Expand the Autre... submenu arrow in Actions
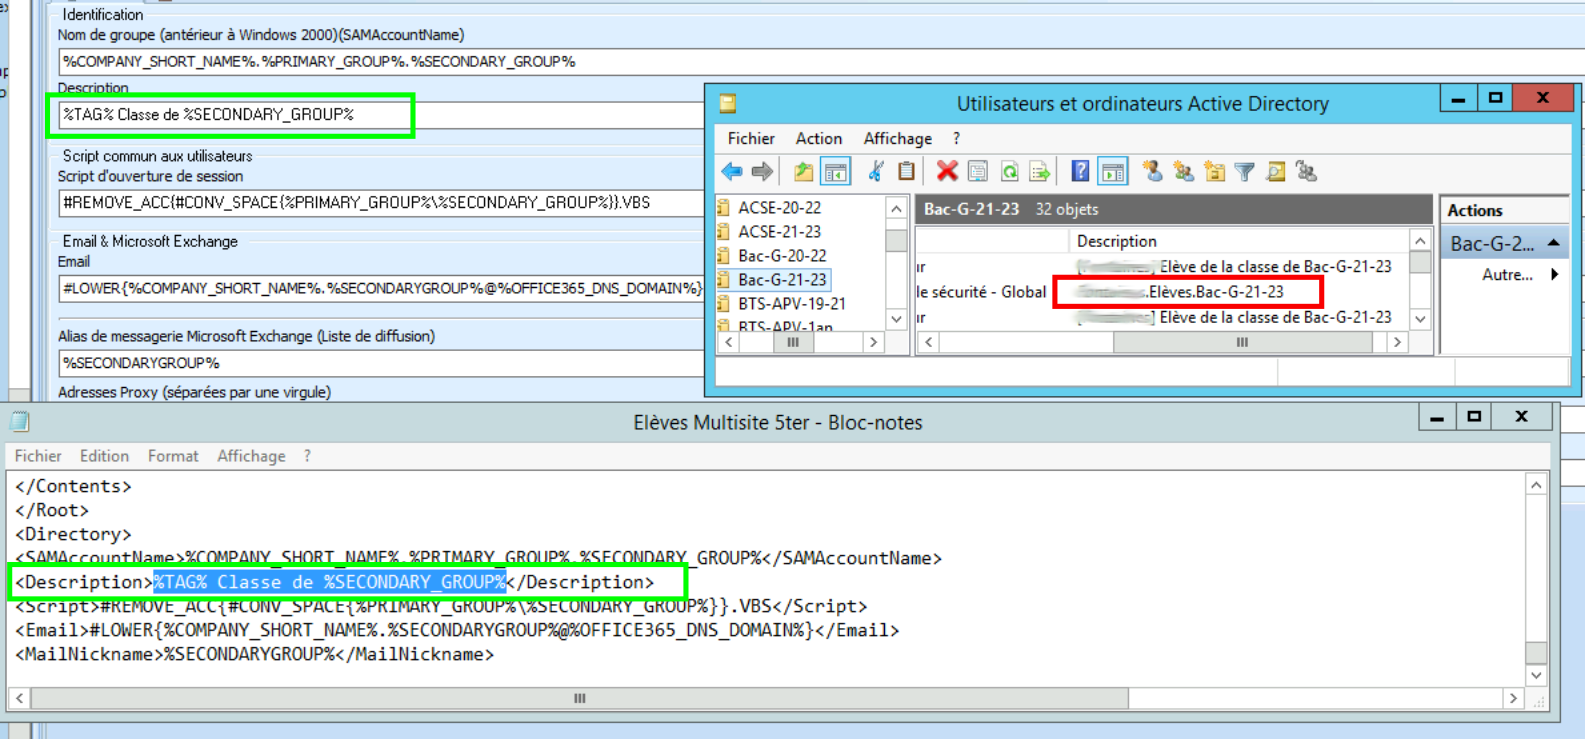The height and width of the screenshot is (739, 1585). 1555,274
